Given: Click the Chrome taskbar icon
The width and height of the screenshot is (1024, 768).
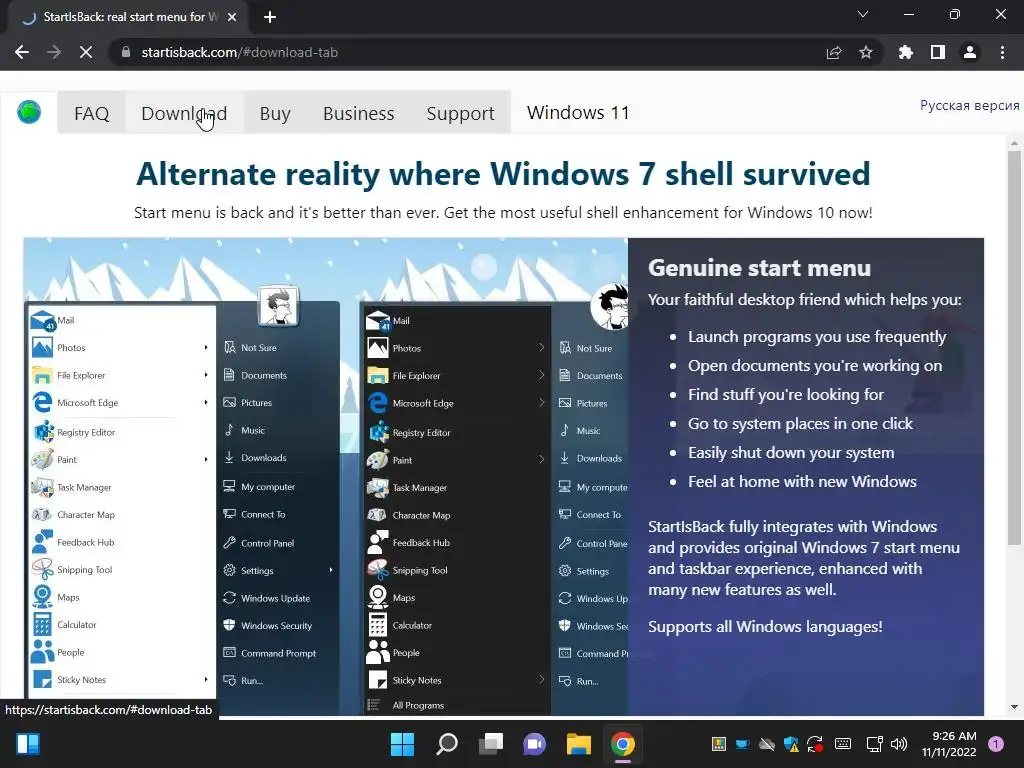Looking at the screenshot, I should 623,744.
